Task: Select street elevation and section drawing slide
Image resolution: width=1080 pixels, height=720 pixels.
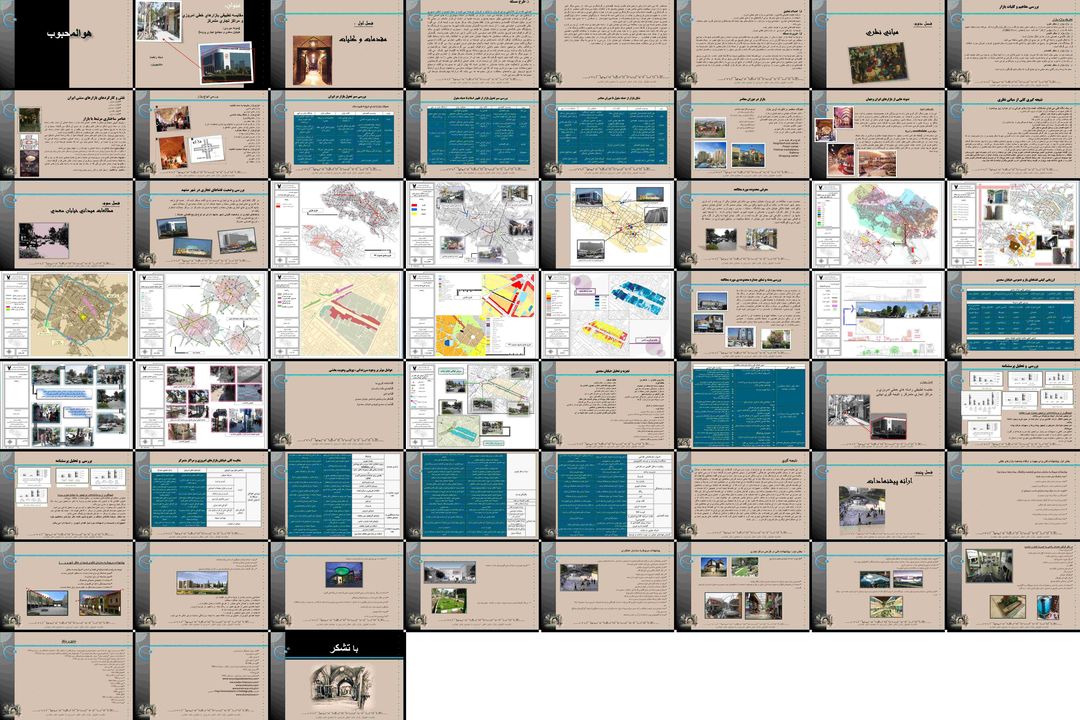Action: [878, 315]
